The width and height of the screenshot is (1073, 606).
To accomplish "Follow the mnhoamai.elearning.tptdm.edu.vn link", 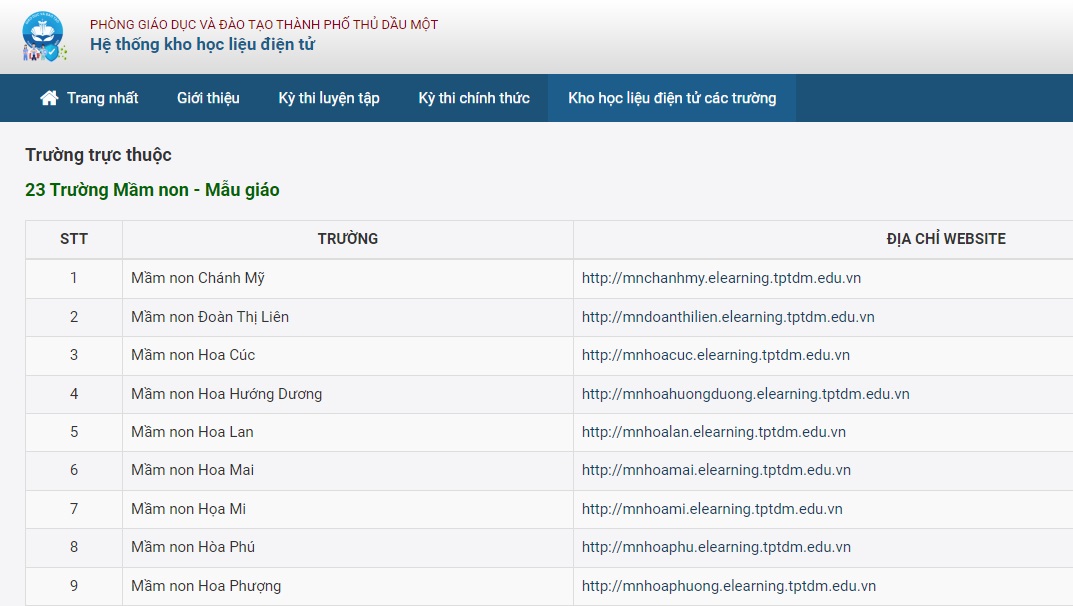I will (x=716, y=470).
